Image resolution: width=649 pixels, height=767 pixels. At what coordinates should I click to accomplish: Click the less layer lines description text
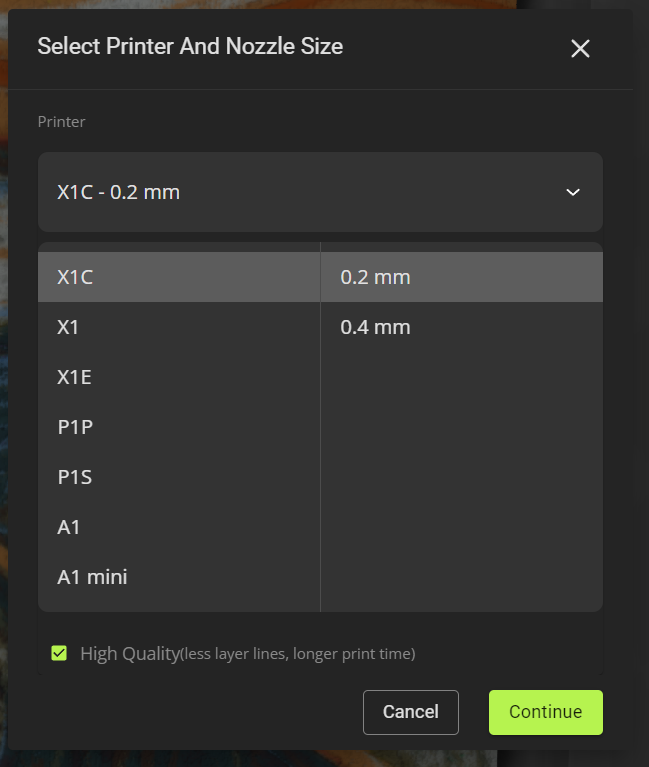[x=298, y=654]
